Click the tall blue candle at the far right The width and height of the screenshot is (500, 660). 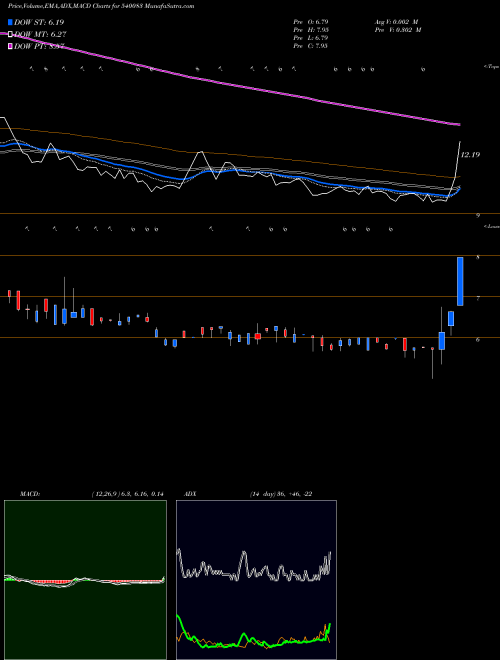point(460,281)
